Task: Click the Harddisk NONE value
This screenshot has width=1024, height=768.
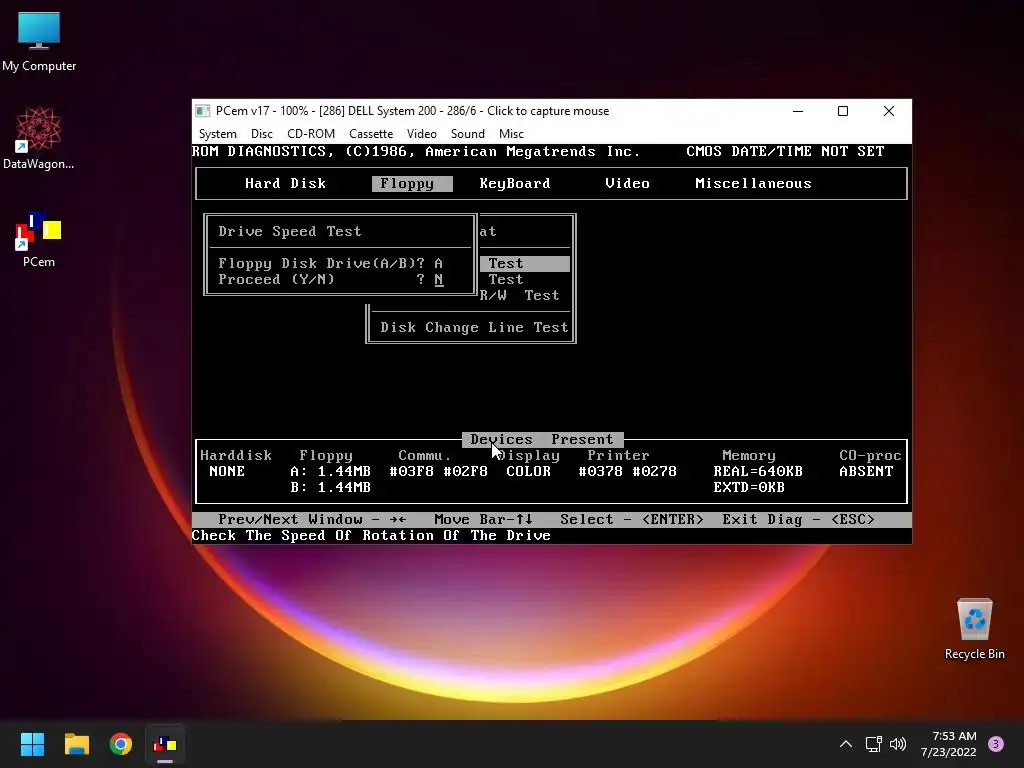Action: (227, 472)
